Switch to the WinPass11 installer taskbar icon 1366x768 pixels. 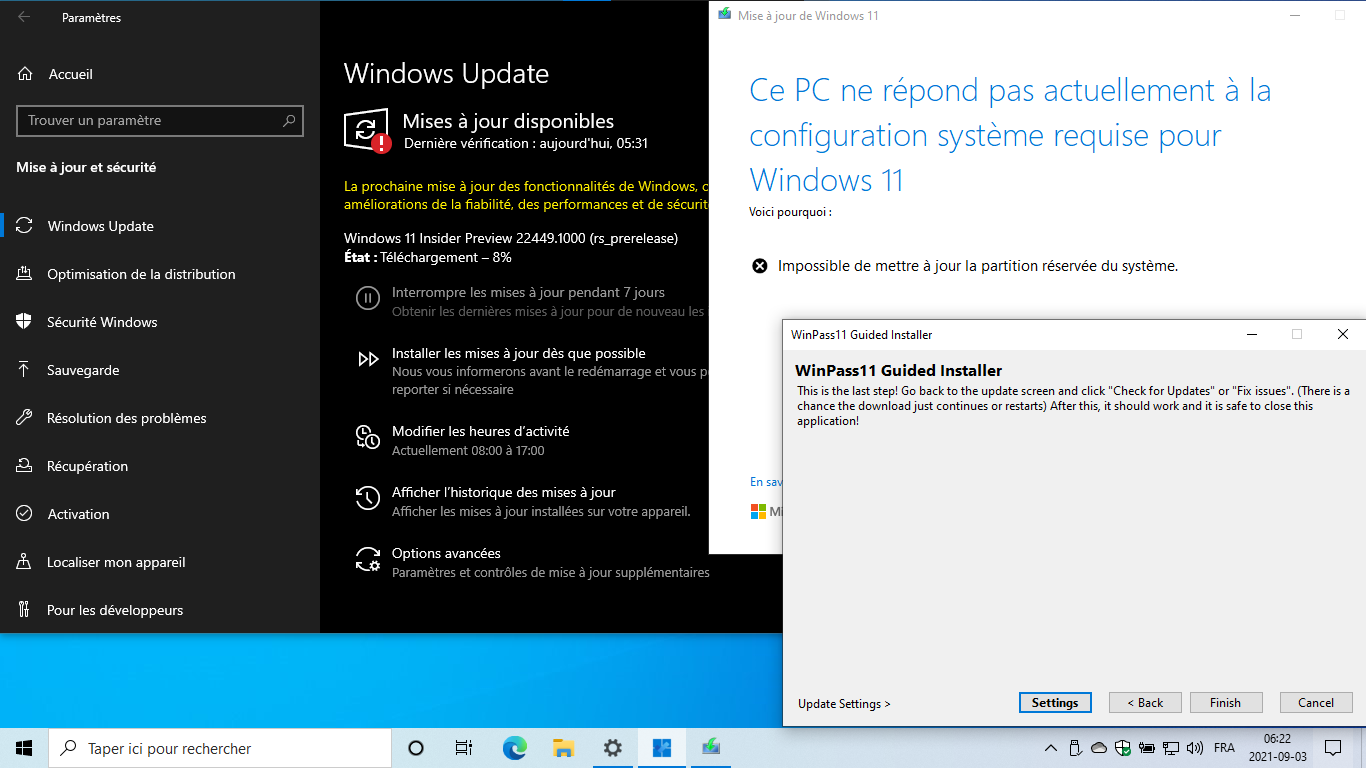(661, 748)
